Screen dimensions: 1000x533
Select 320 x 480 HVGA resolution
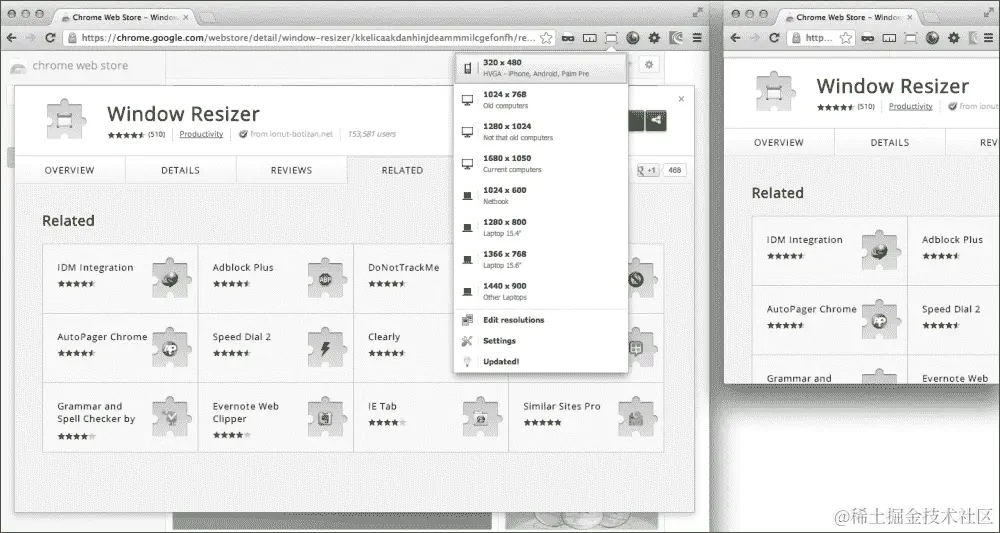541,68
